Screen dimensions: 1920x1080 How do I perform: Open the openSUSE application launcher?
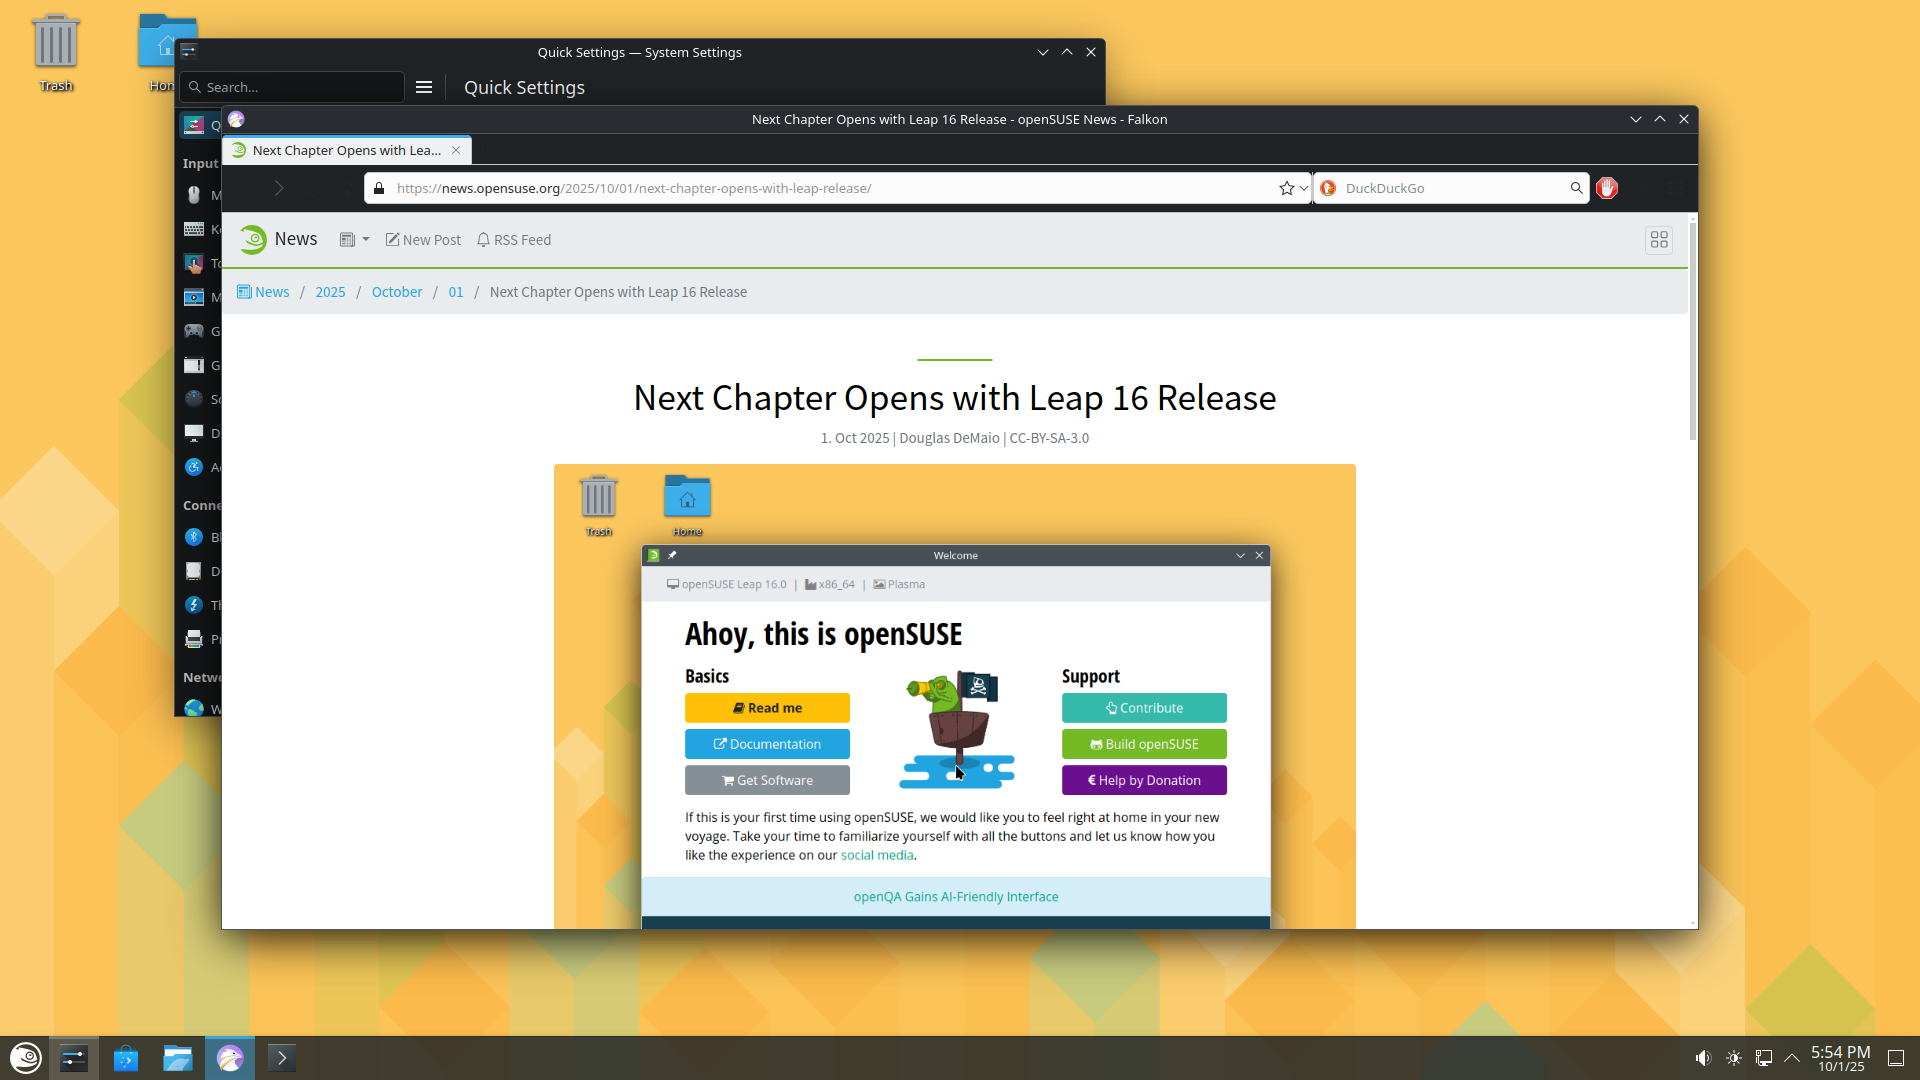pyautogui.click(x=25, y=1058)
